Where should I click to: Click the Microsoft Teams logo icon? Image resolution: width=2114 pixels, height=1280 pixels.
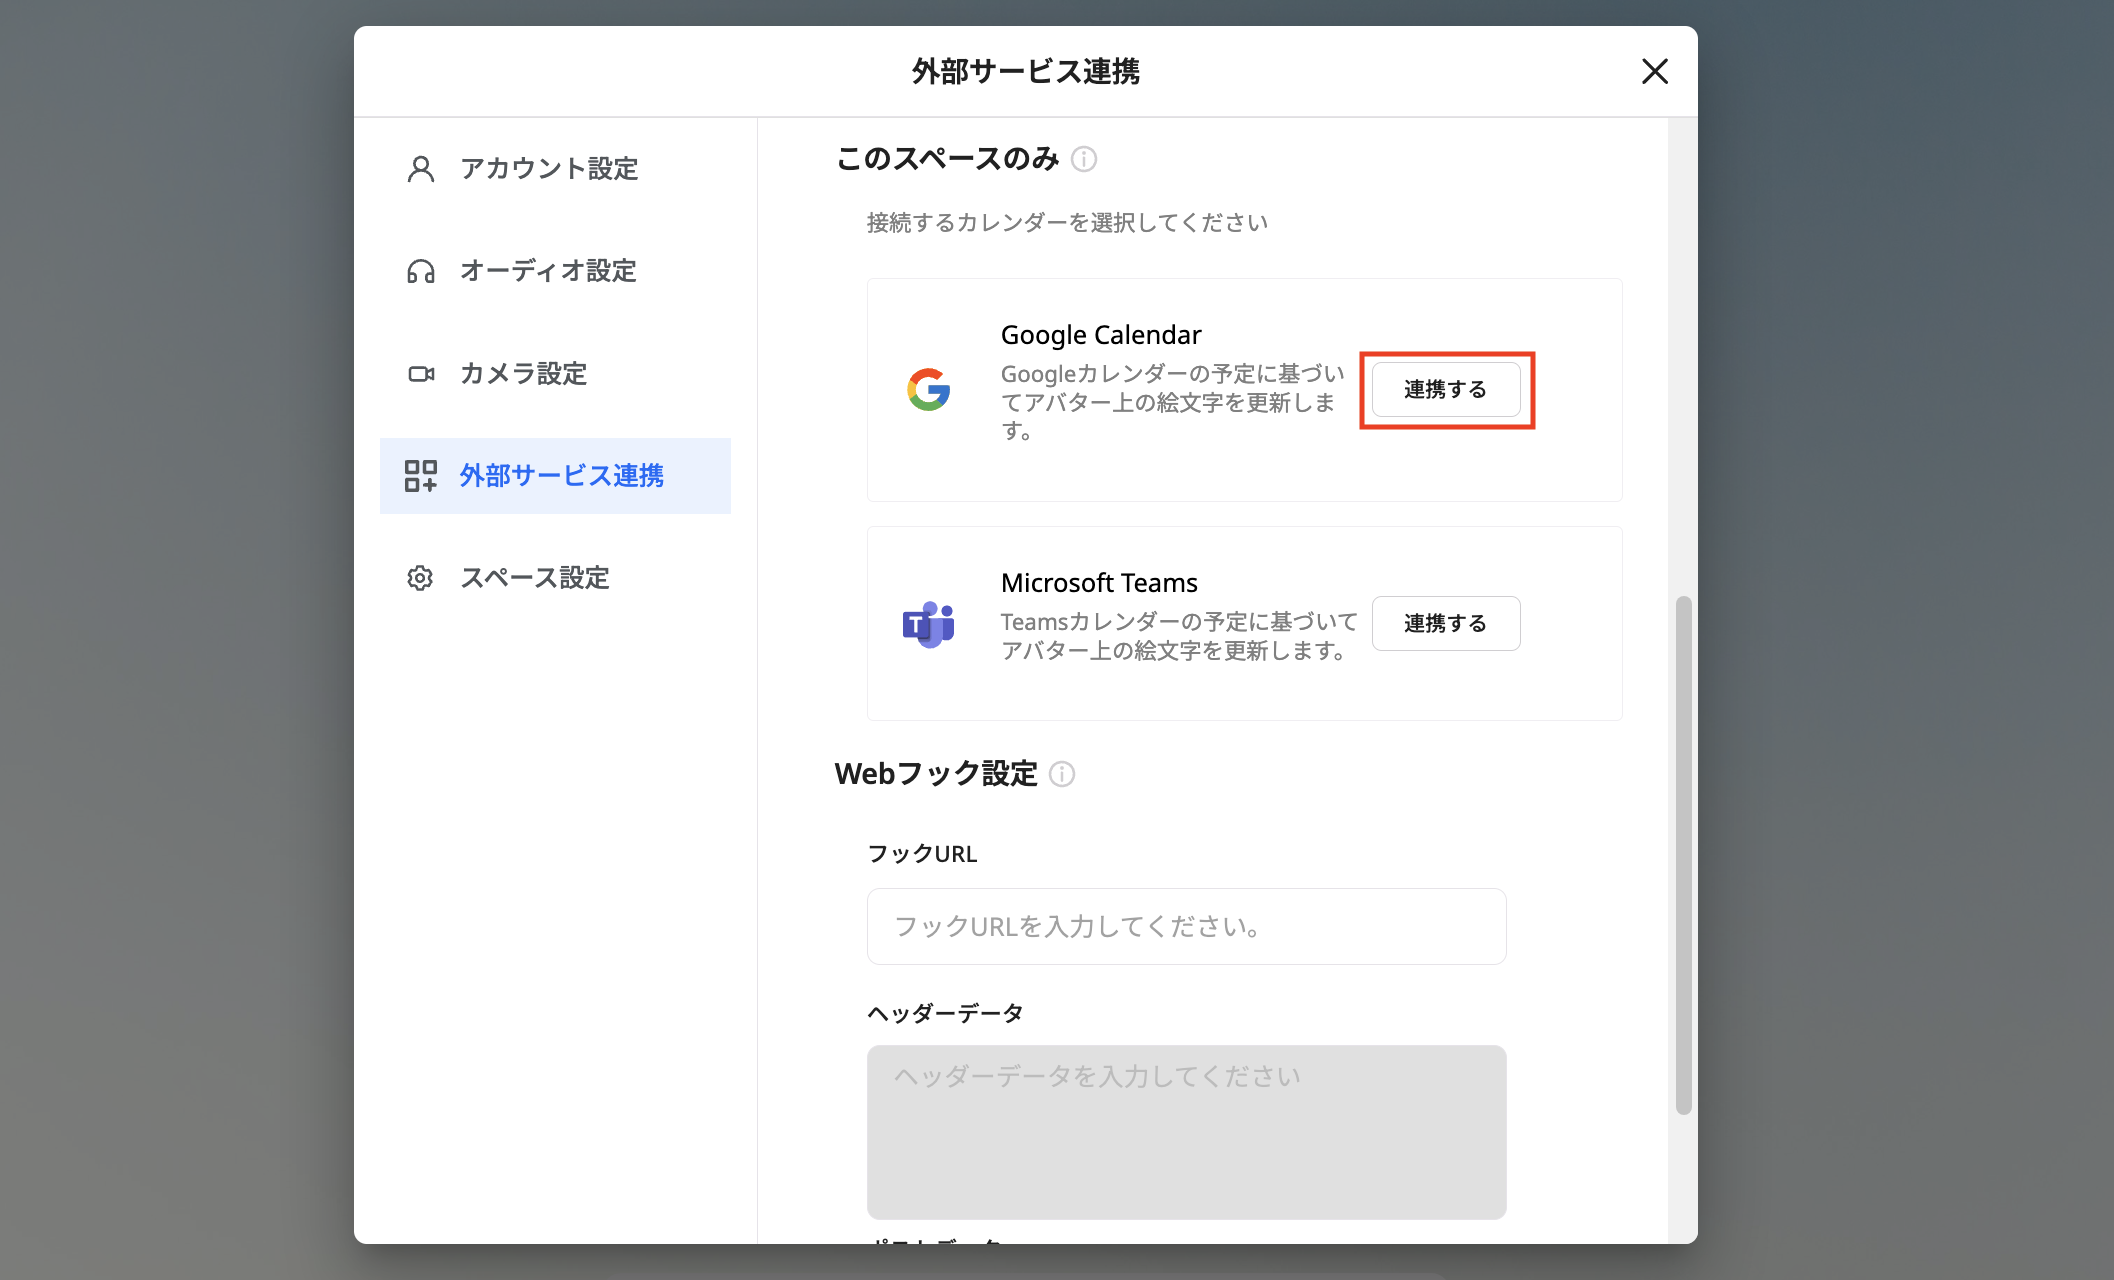click(x=929, y=624)
